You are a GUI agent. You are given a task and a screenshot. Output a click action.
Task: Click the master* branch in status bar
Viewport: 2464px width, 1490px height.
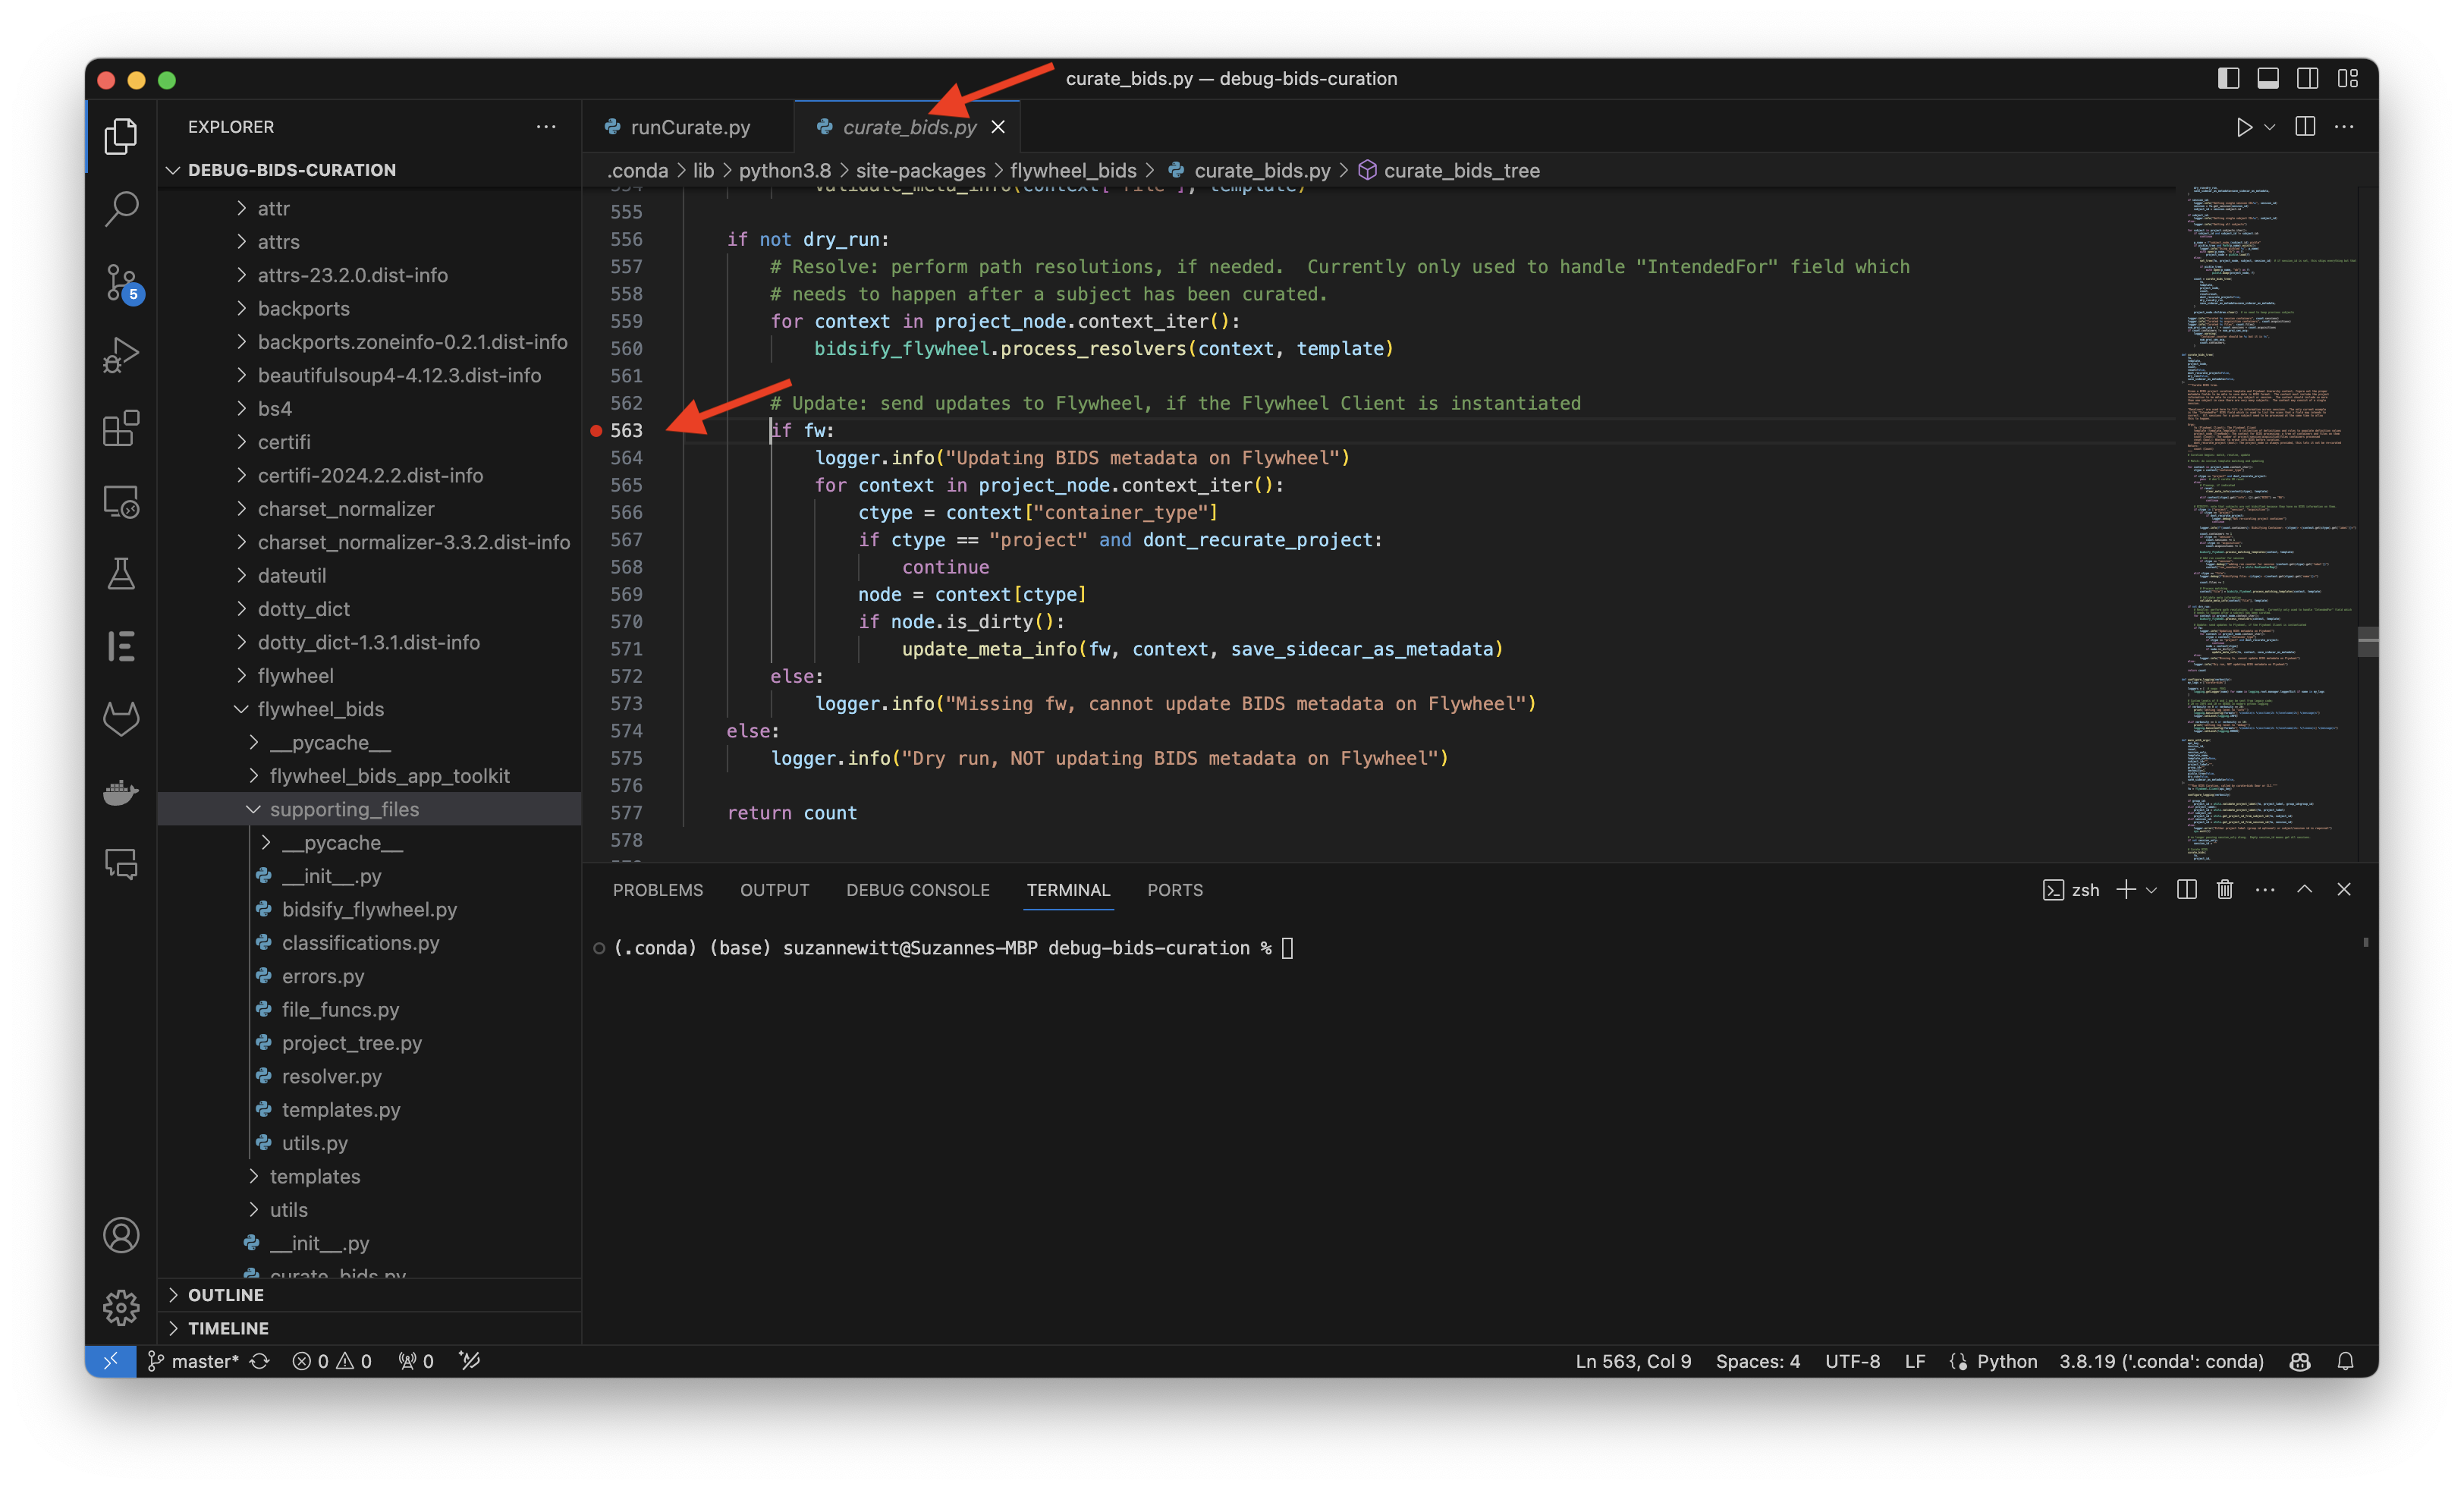pos(194,1361)
